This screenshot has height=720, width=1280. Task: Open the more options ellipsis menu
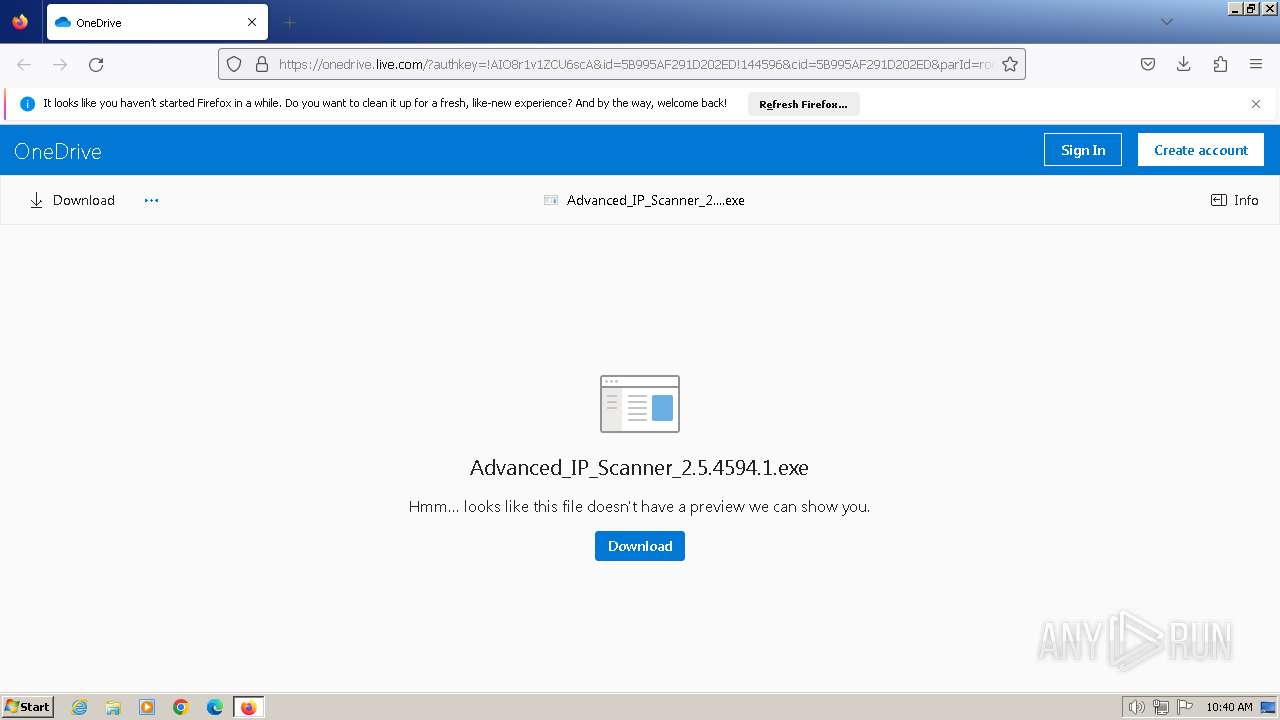point(151,200)
